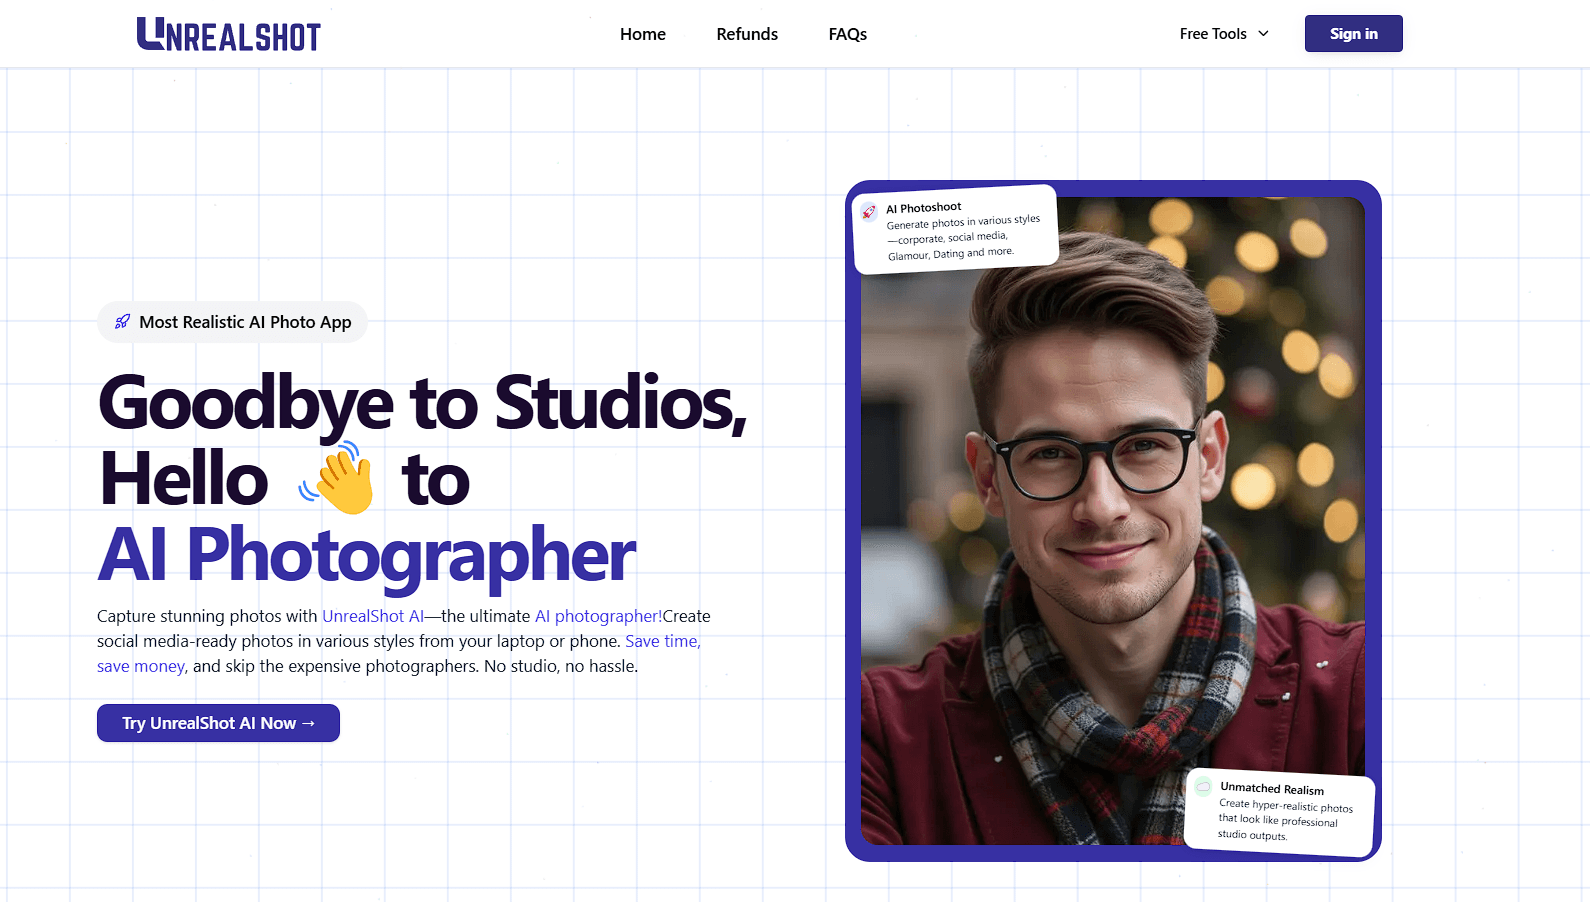Click the Unmatched Realism card title

tap(1272, 788)
